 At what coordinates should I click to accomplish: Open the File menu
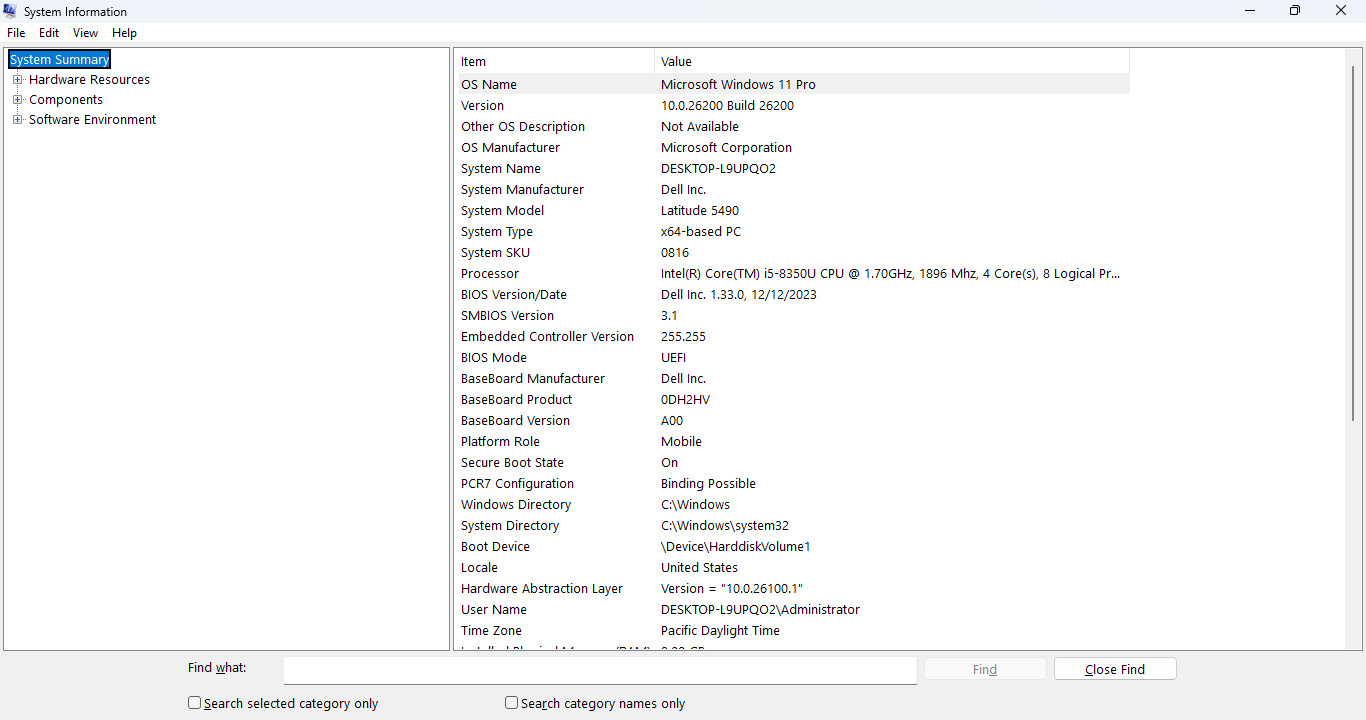click(16, 33)
